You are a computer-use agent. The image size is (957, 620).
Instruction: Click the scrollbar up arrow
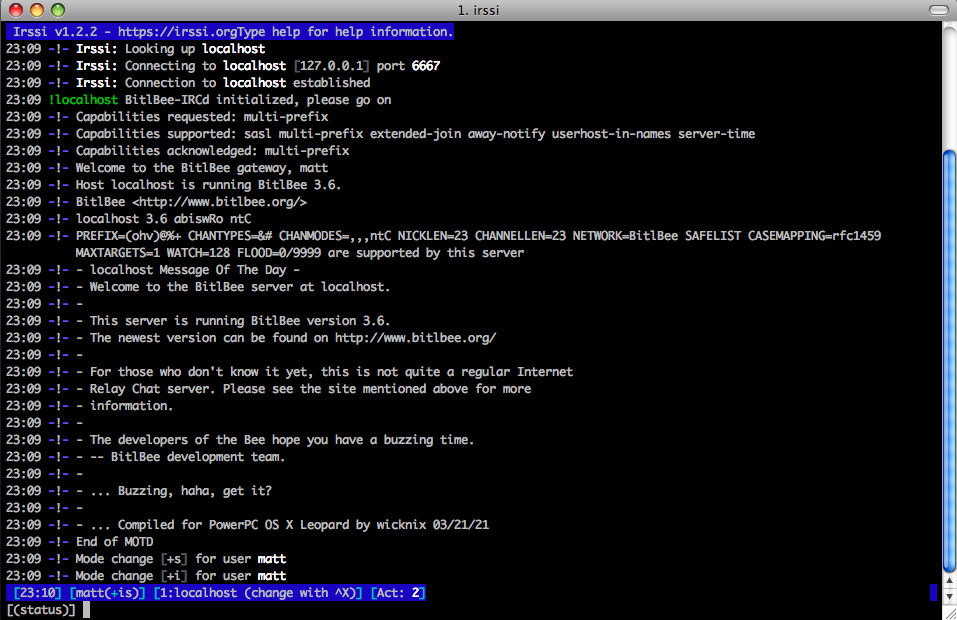click(949, 581)
